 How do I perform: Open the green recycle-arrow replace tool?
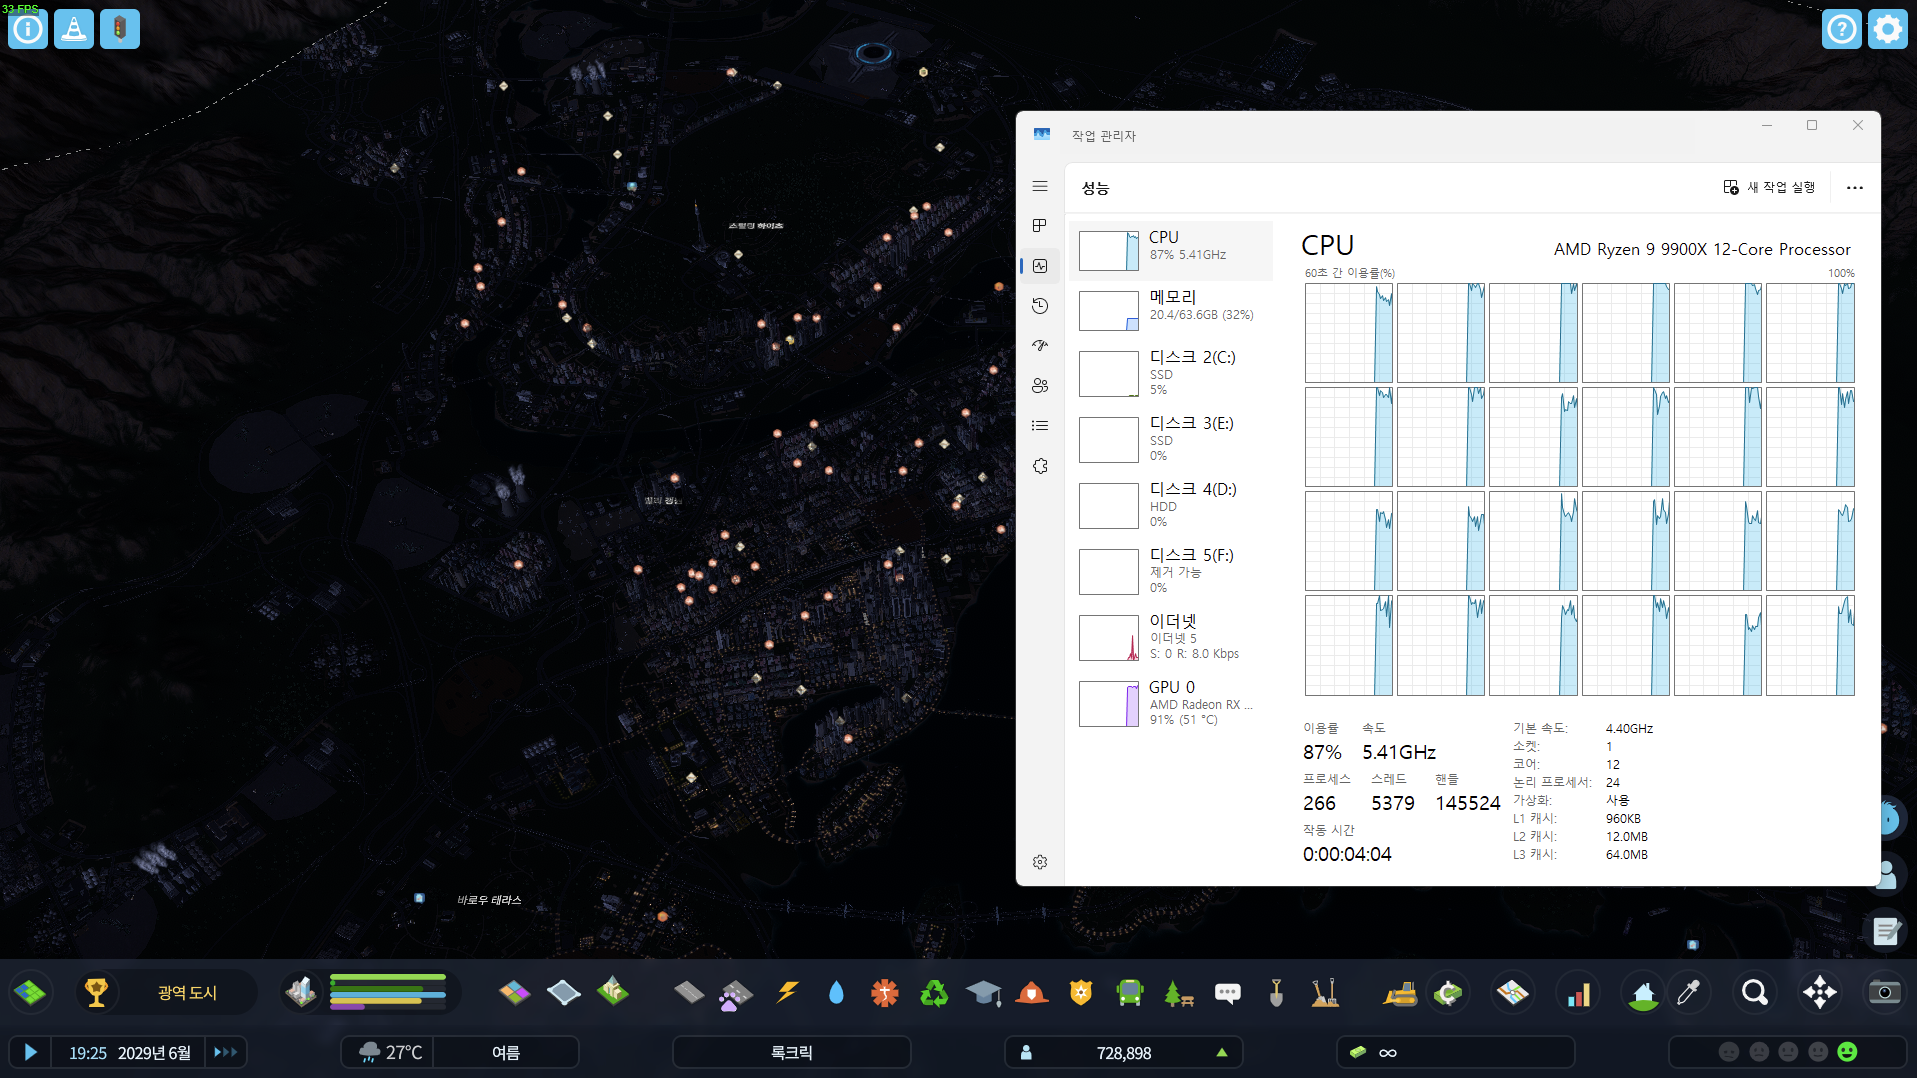(x=1448, y=992)
